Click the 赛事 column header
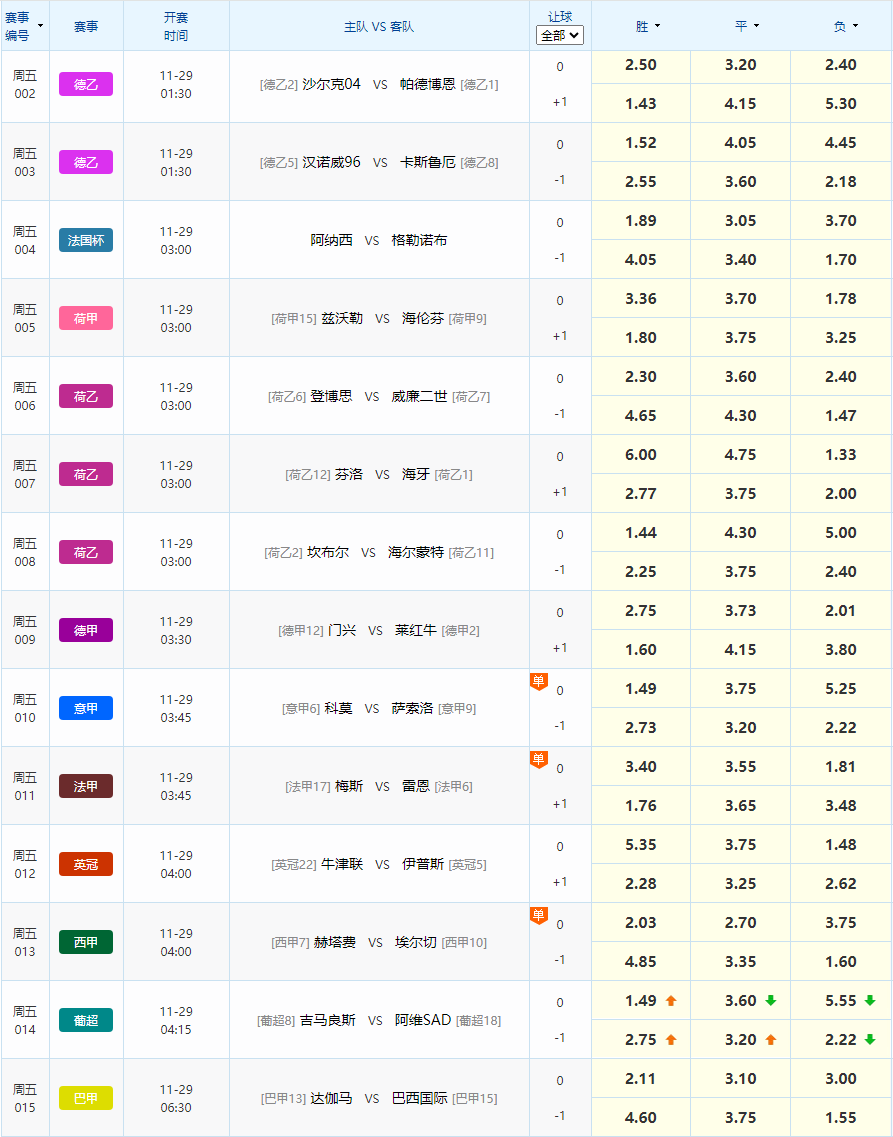This screenshot has height=1137, width=893. 86,26
